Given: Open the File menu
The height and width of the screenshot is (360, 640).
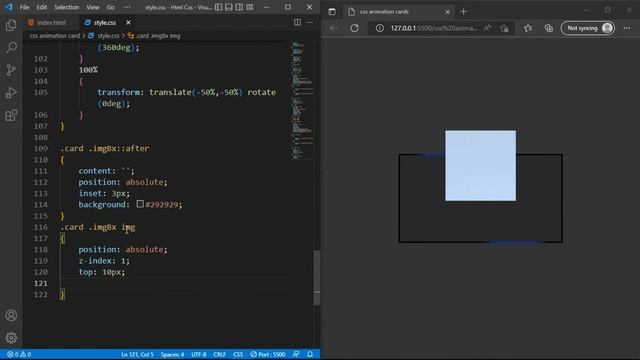Looking at the screenshot, I should tap(24, 7).
